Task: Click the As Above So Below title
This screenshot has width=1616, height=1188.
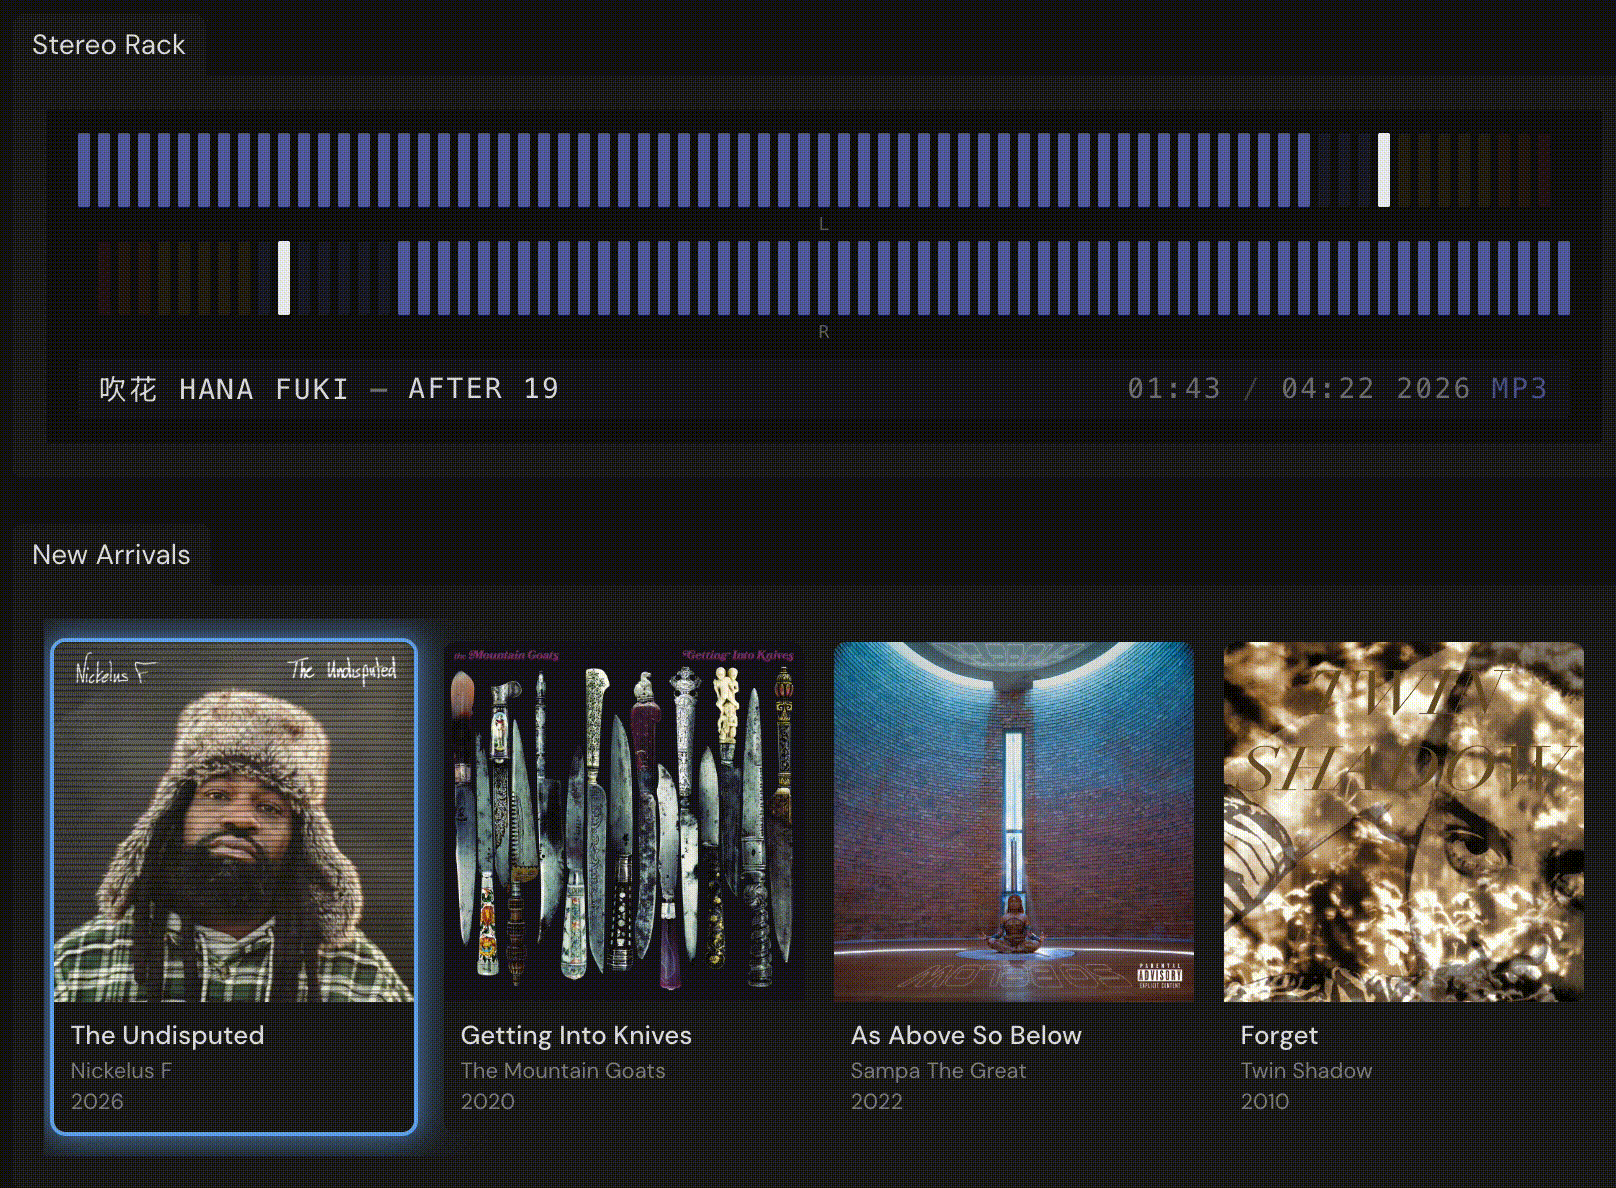Action: (966, 1035)
